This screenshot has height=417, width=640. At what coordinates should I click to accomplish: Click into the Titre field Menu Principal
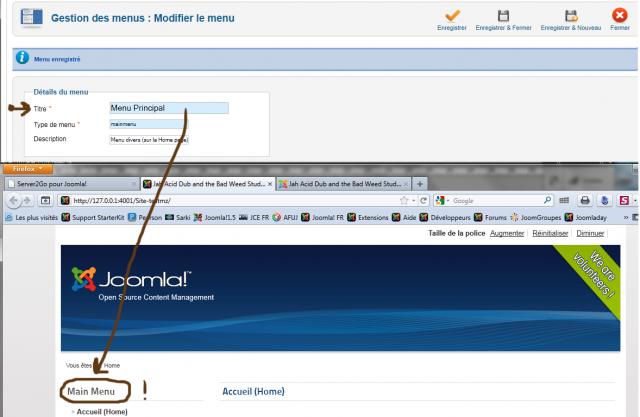click(x=169, y=108)
